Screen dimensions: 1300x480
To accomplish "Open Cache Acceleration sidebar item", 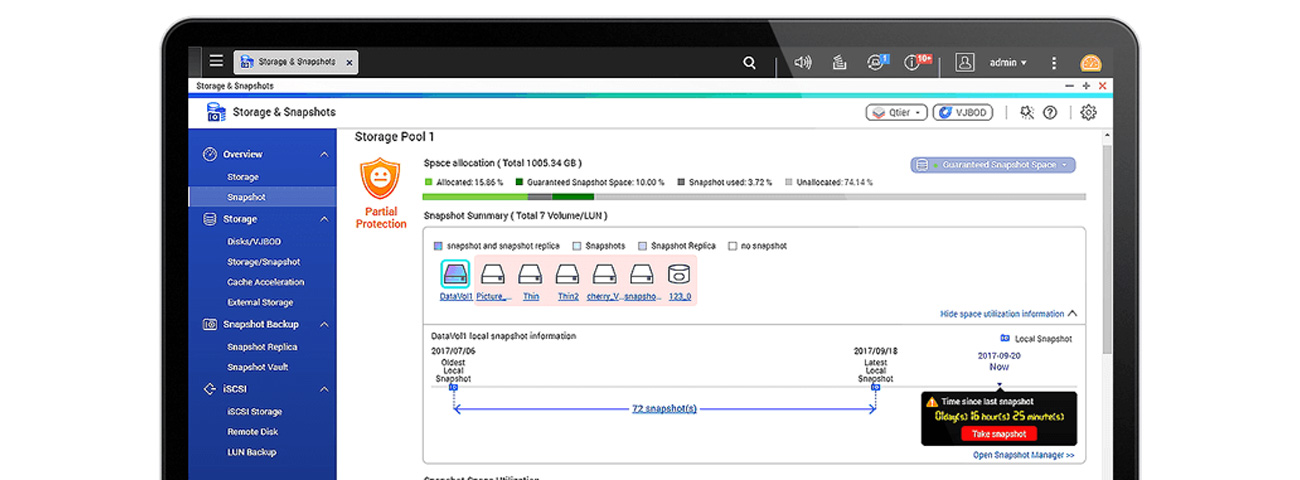I will 265,282.
